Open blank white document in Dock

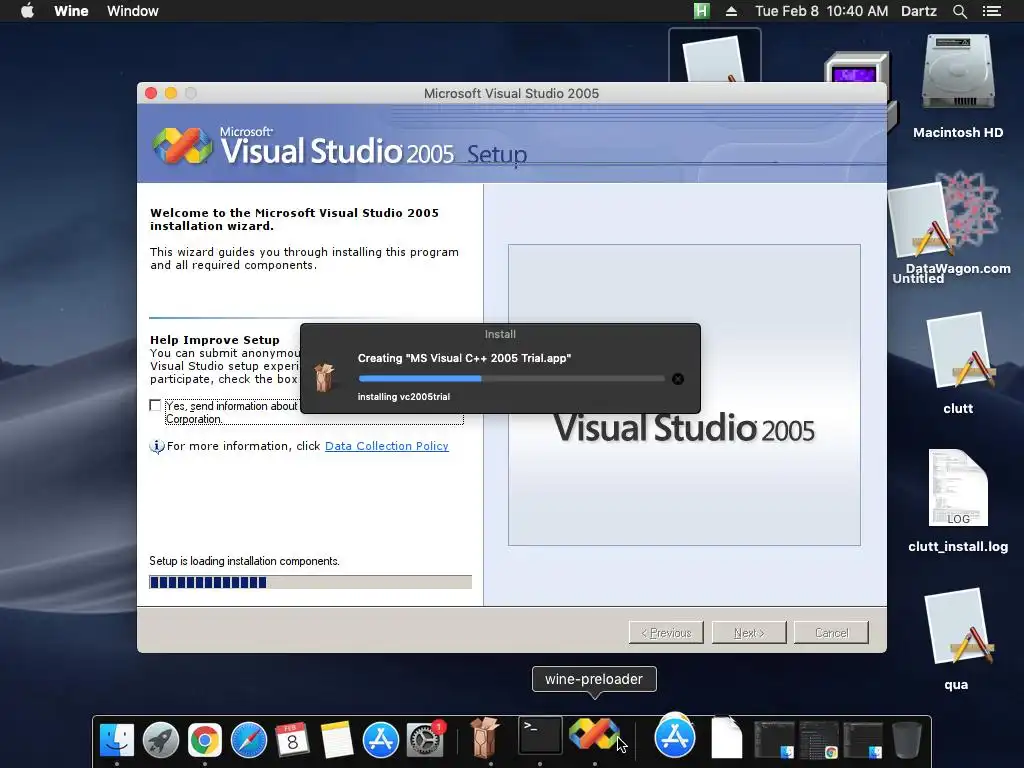coord(726,738)
